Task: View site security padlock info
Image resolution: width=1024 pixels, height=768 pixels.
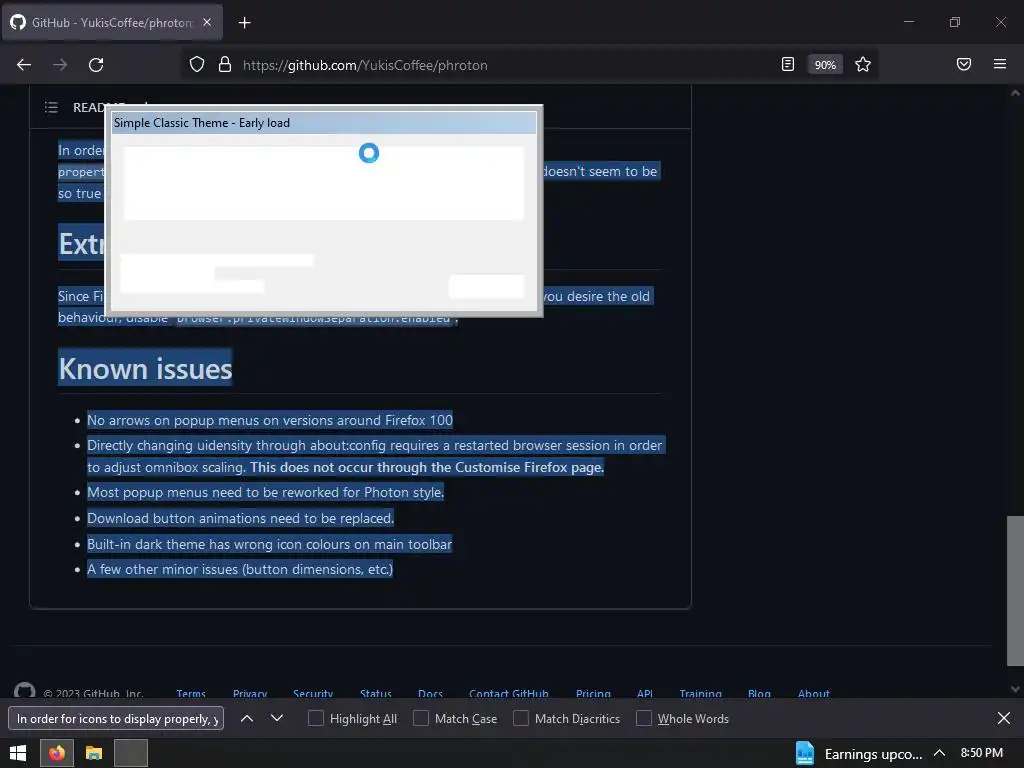Action: (x=225, y=64)
